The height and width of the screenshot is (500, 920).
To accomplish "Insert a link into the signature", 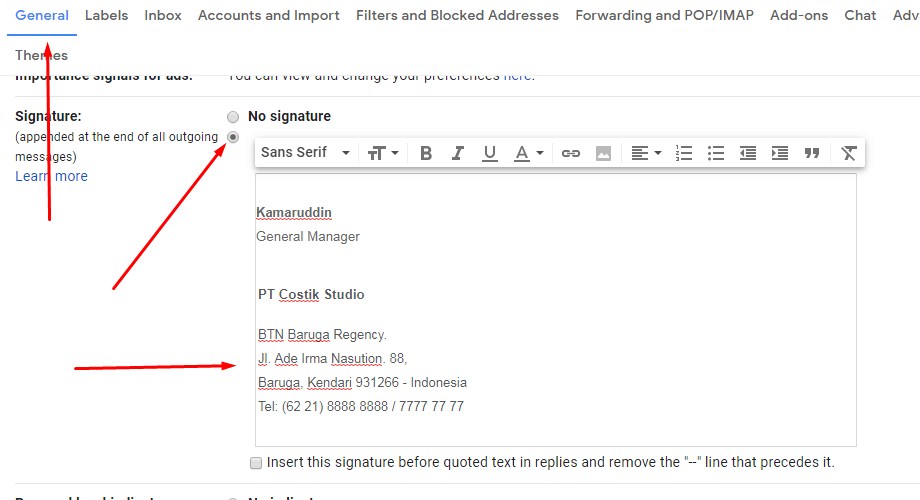I will (x=571, y=153).
